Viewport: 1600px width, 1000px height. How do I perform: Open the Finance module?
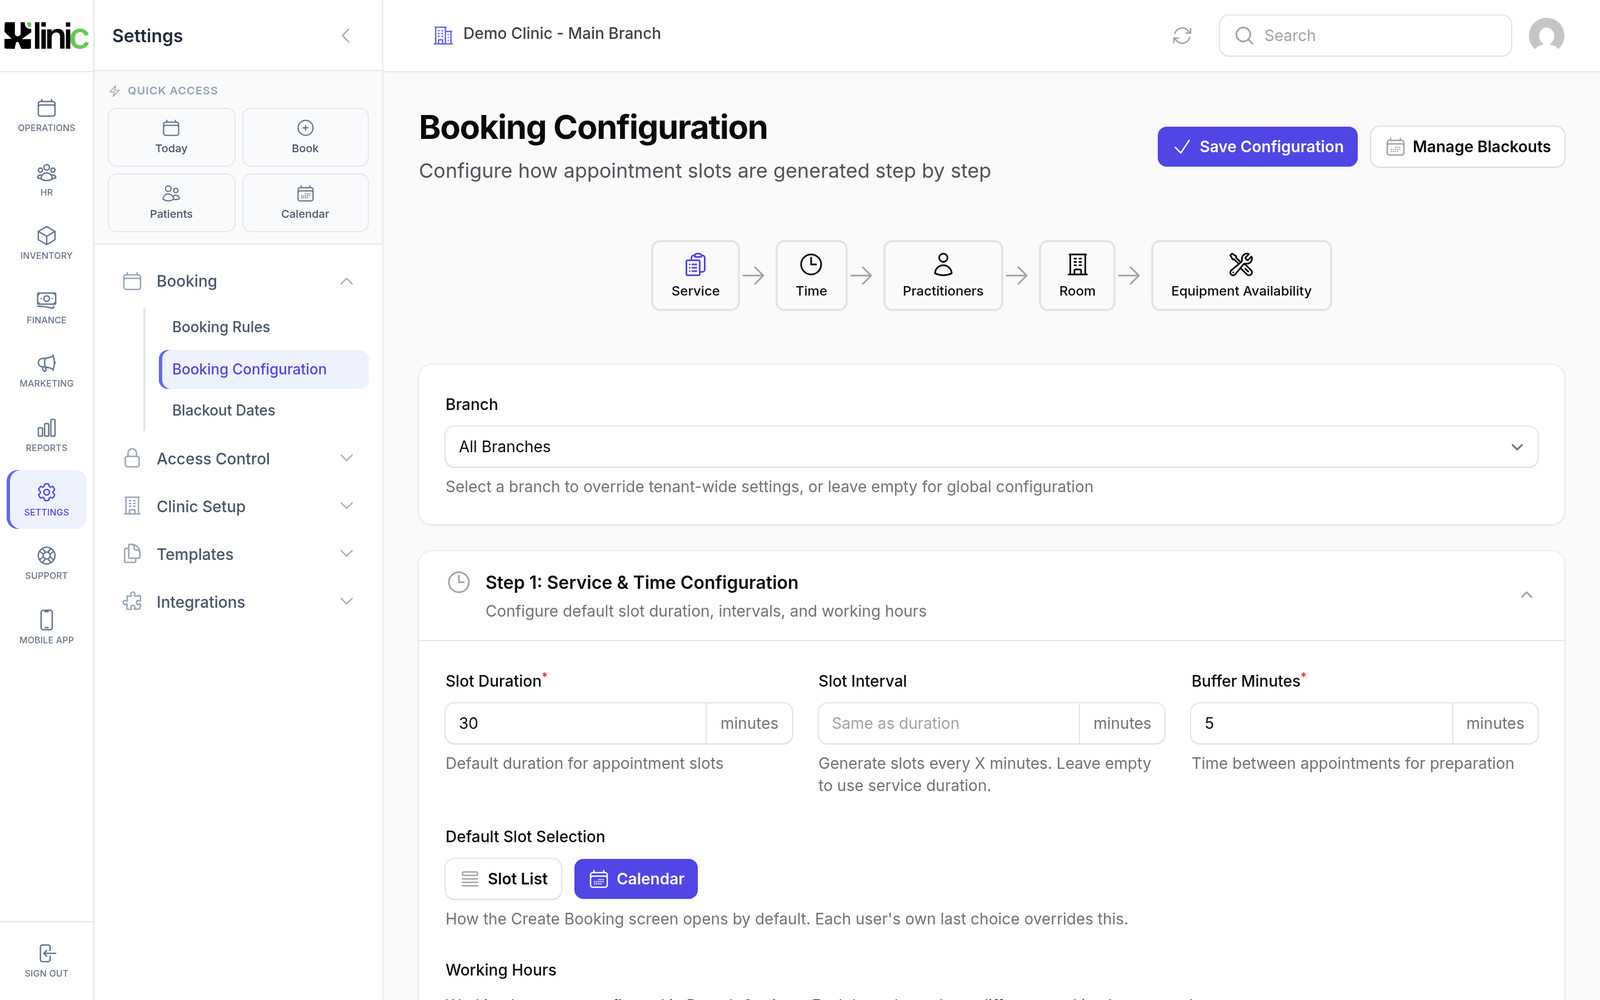pos(46,308)
